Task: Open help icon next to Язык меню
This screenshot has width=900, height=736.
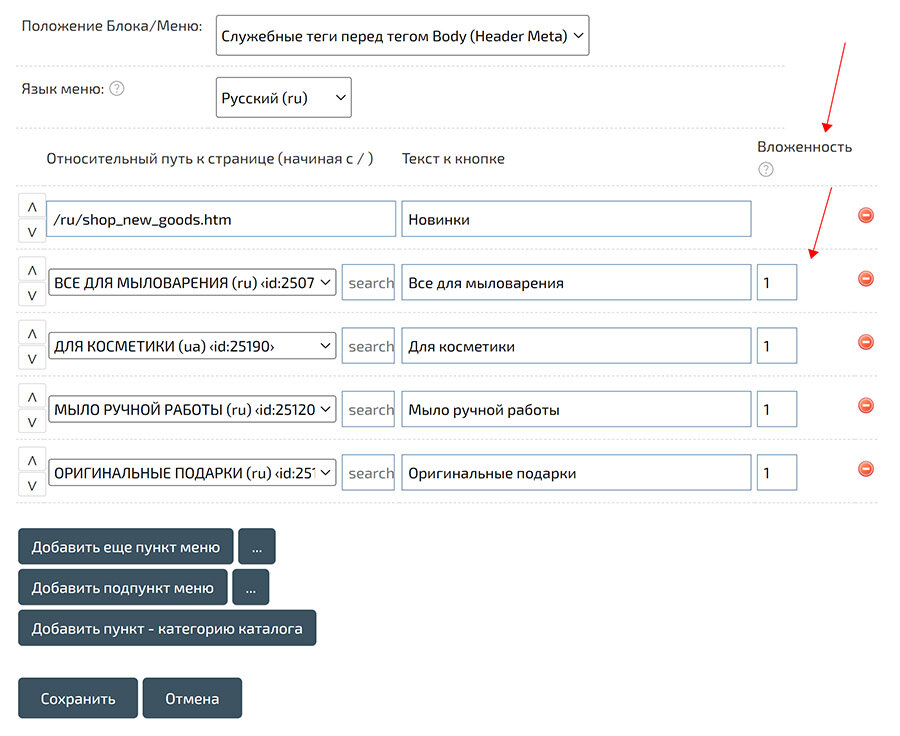Action: coord(117,89)
